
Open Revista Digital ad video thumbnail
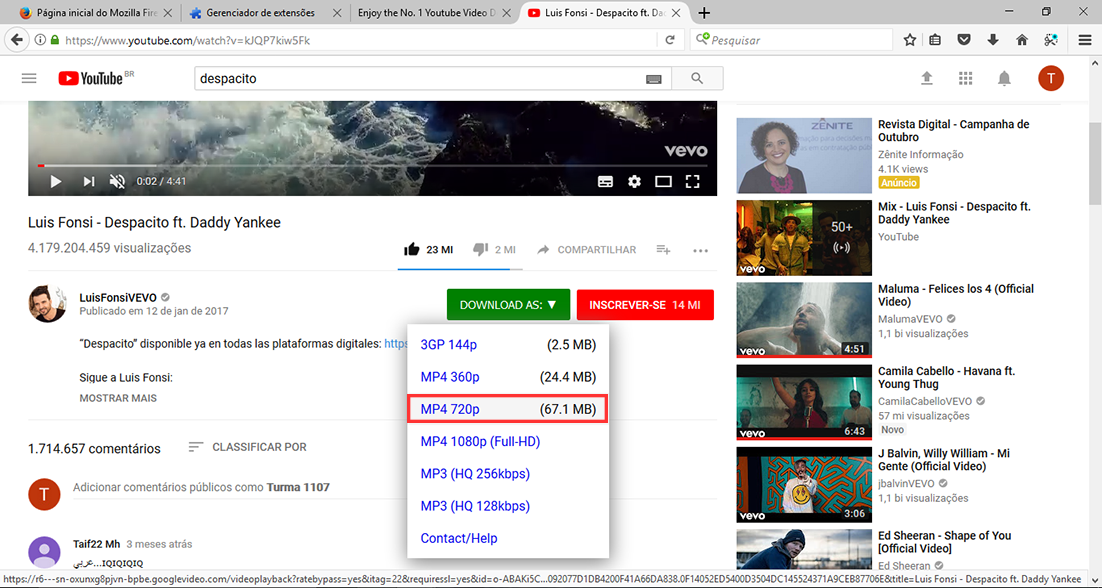pyautogui.click(x=804, y=155)
